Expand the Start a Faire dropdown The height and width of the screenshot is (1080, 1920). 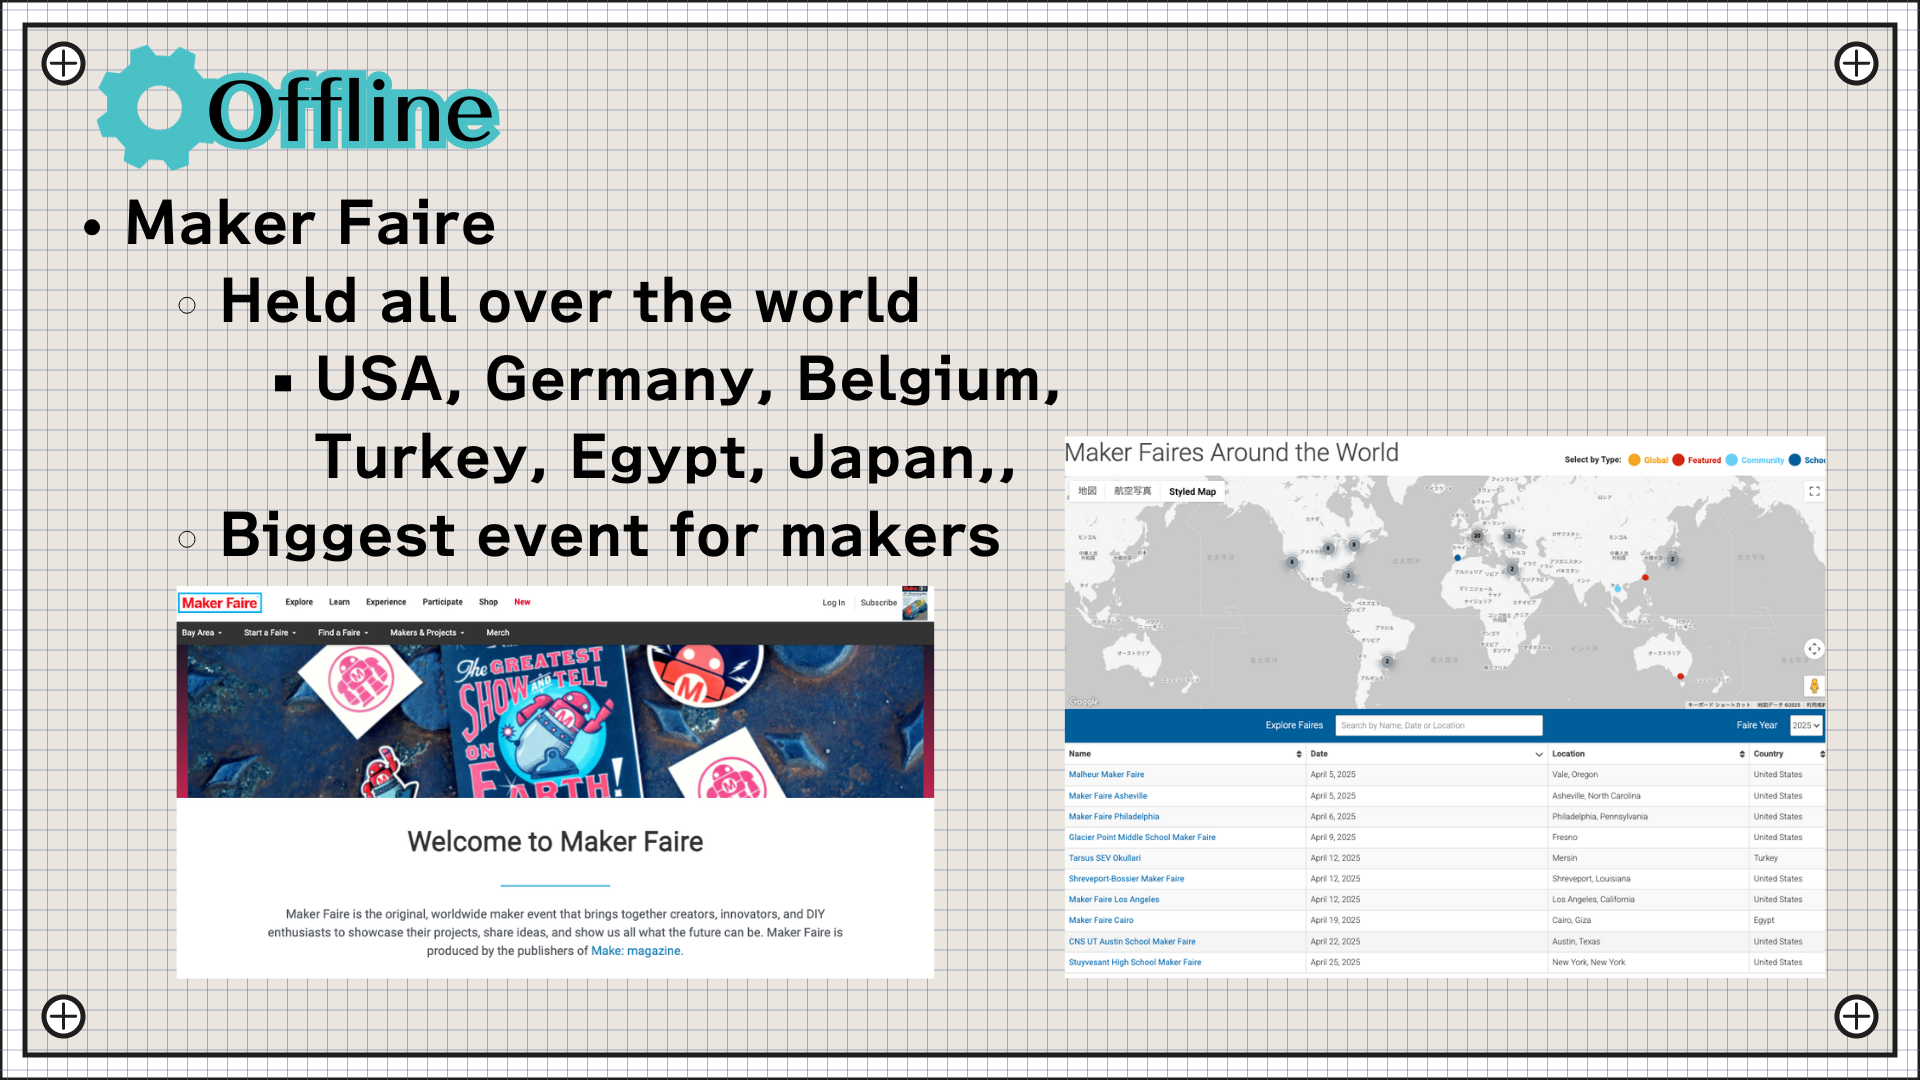pos(270,633)
